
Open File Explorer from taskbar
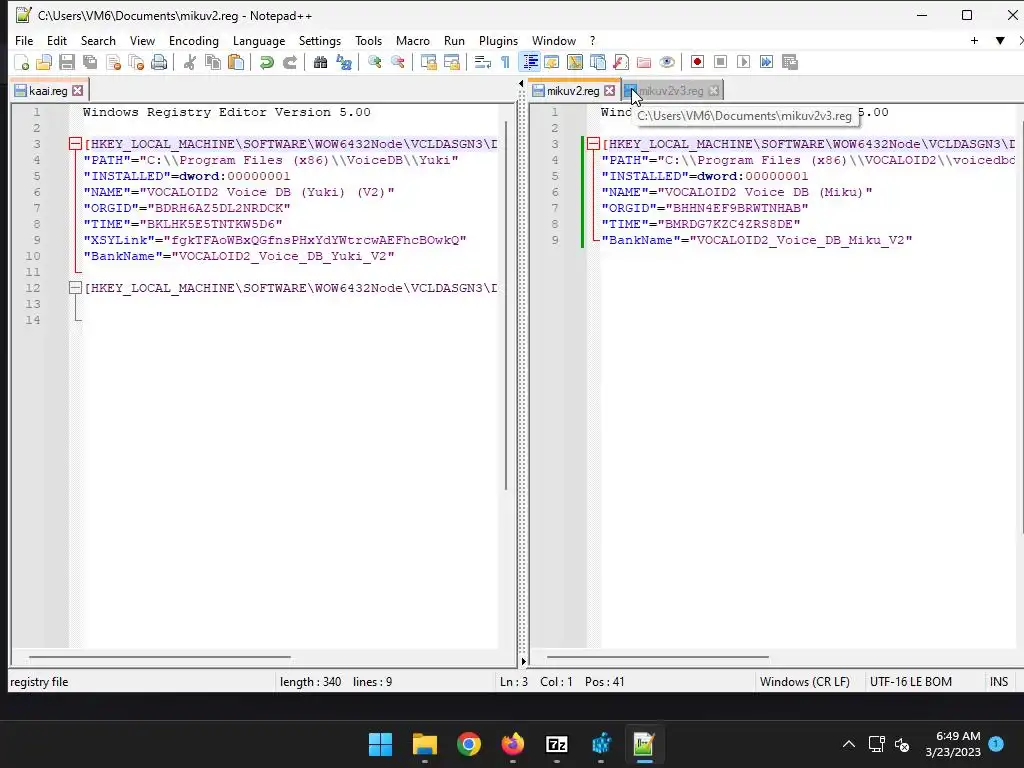point(424,744)
